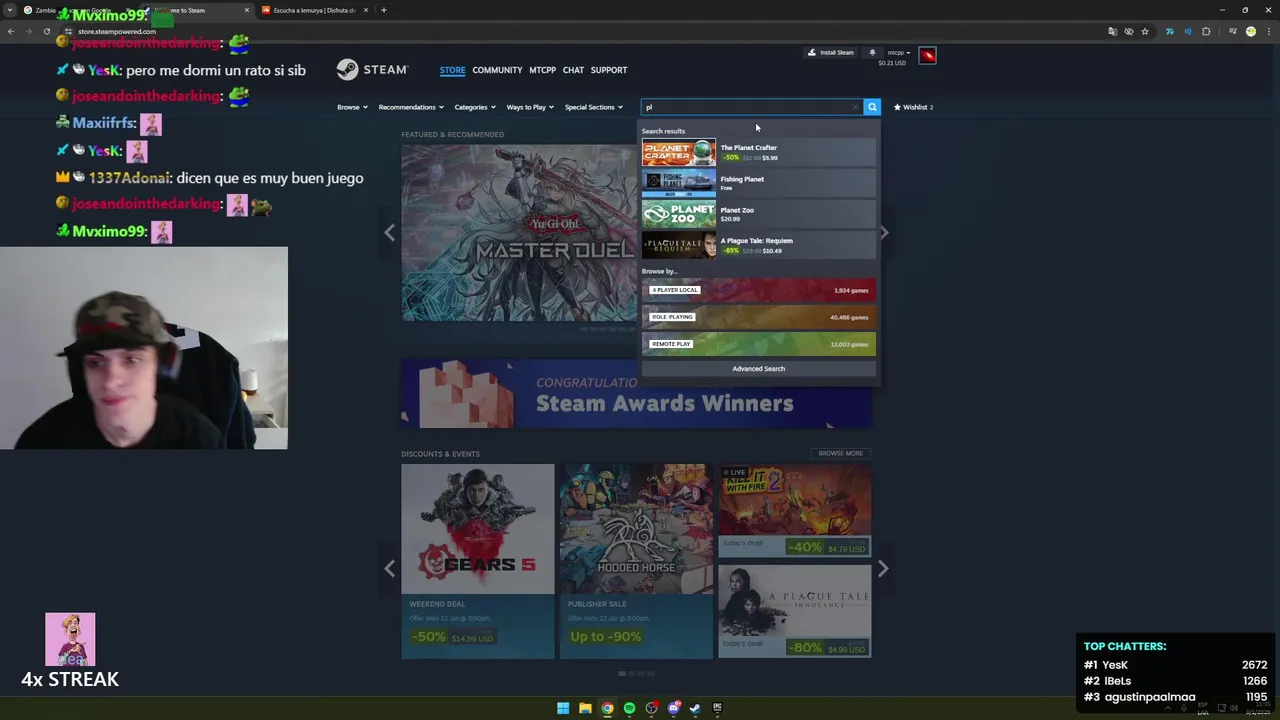Open the SUPPORT menu item
Viewport: 1280px width, 720px height.
coord(609,70)
